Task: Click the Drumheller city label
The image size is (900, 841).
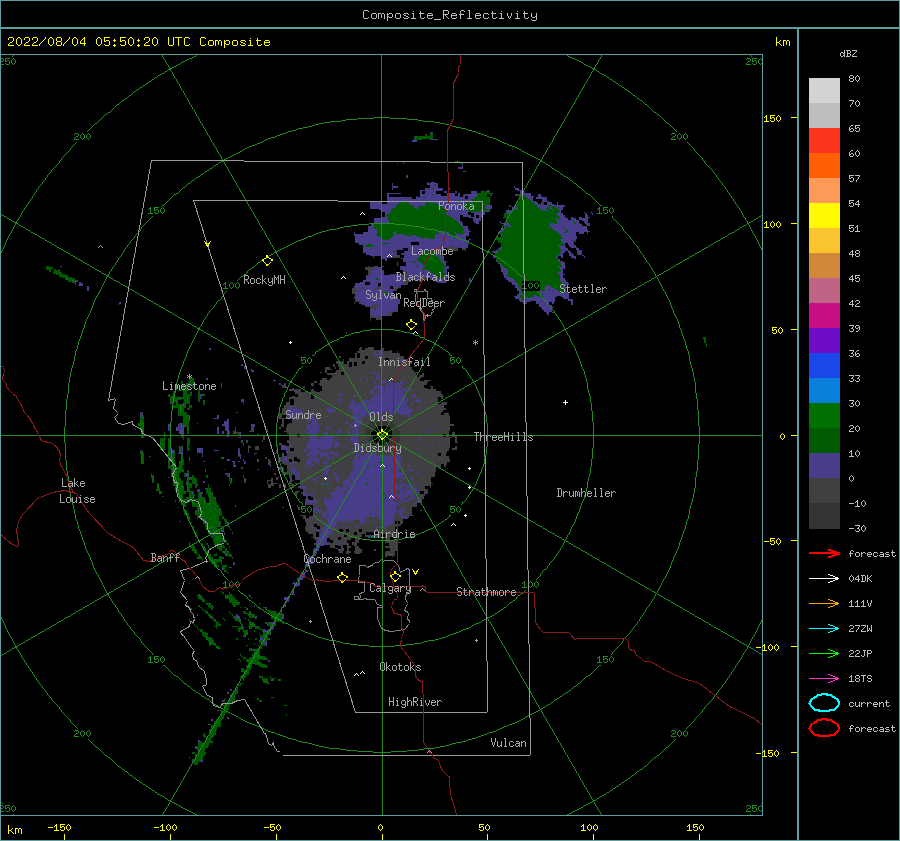Action: pyautogui.click(x=586, y=493)
